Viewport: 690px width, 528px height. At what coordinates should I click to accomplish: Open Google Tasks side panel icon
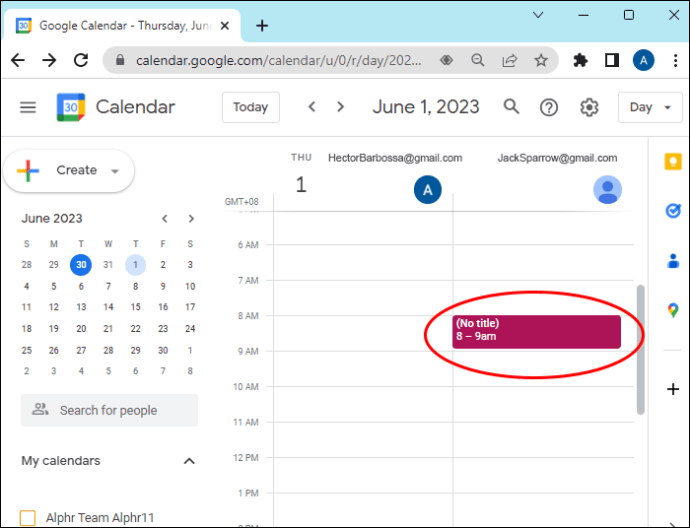(x=673, y=211)
